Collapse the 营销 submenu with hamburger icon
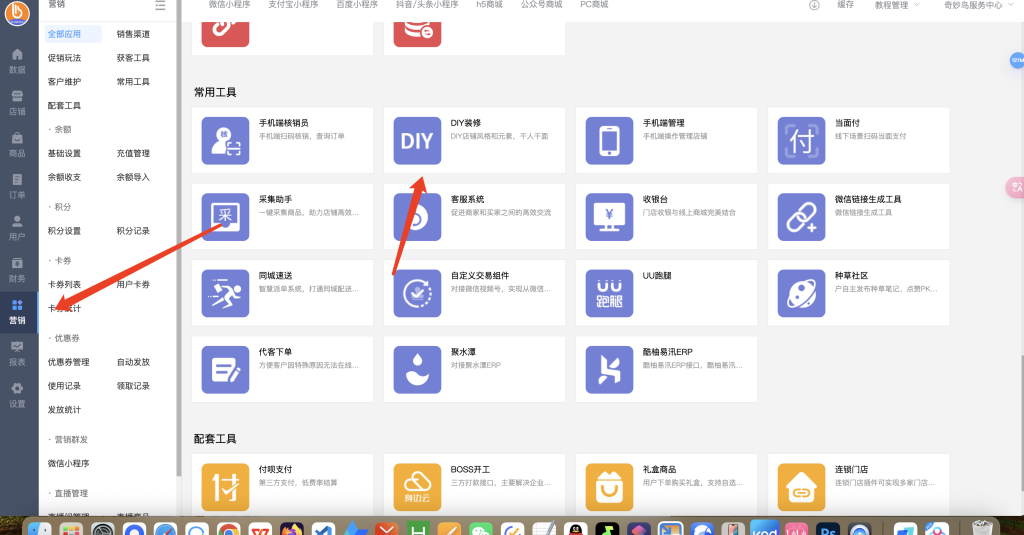Screen dimensions: 1024x535 [x=160, y=5]
